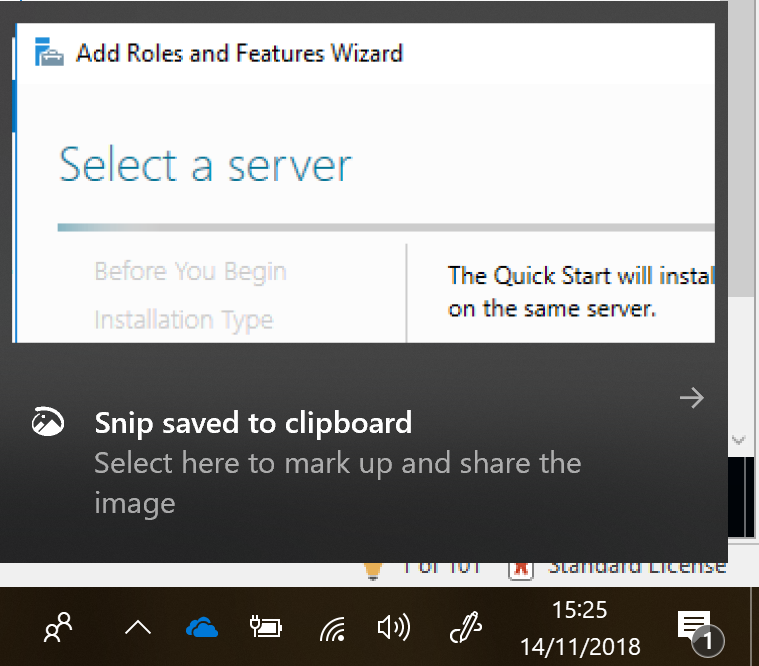Open the People icon in taskbar

click(x=58, y=628)
